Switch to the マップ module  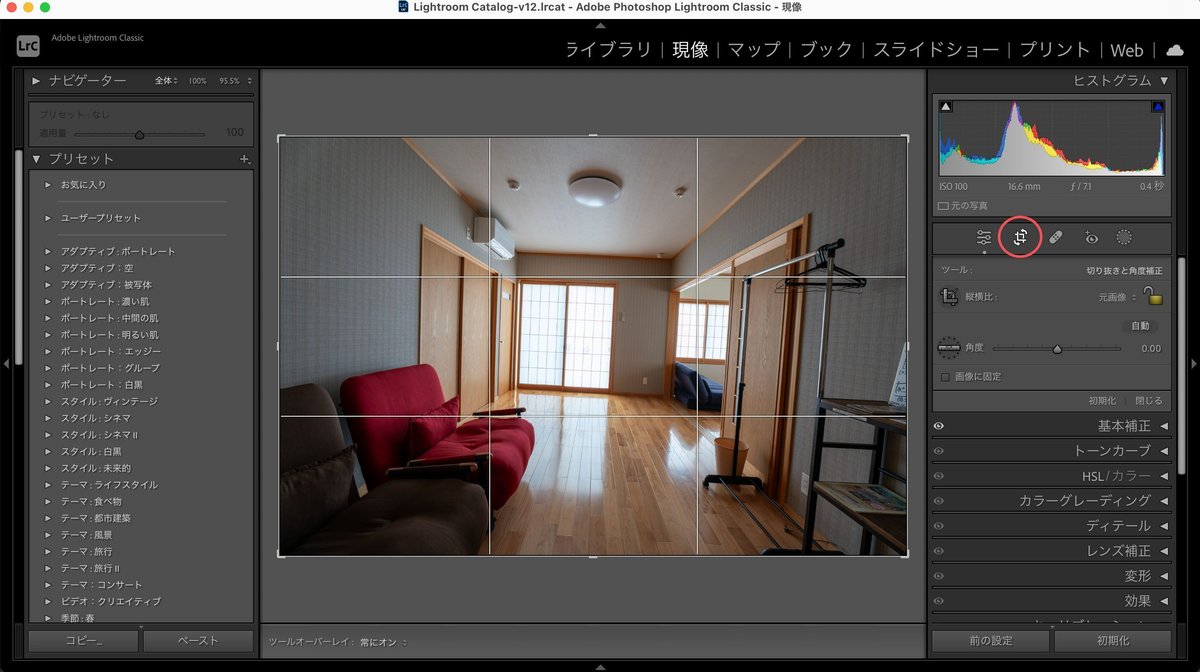point(754,49)
